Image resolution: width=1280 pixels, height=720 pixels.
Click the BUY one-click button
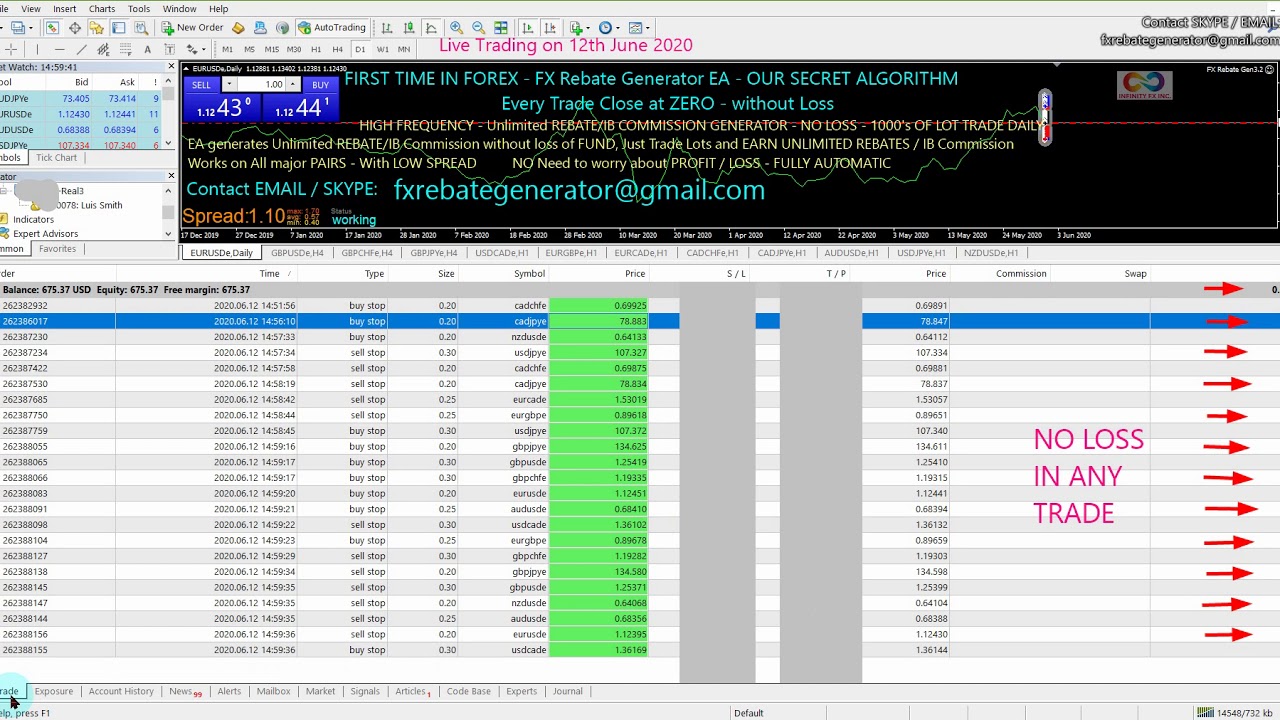[320, 85]
